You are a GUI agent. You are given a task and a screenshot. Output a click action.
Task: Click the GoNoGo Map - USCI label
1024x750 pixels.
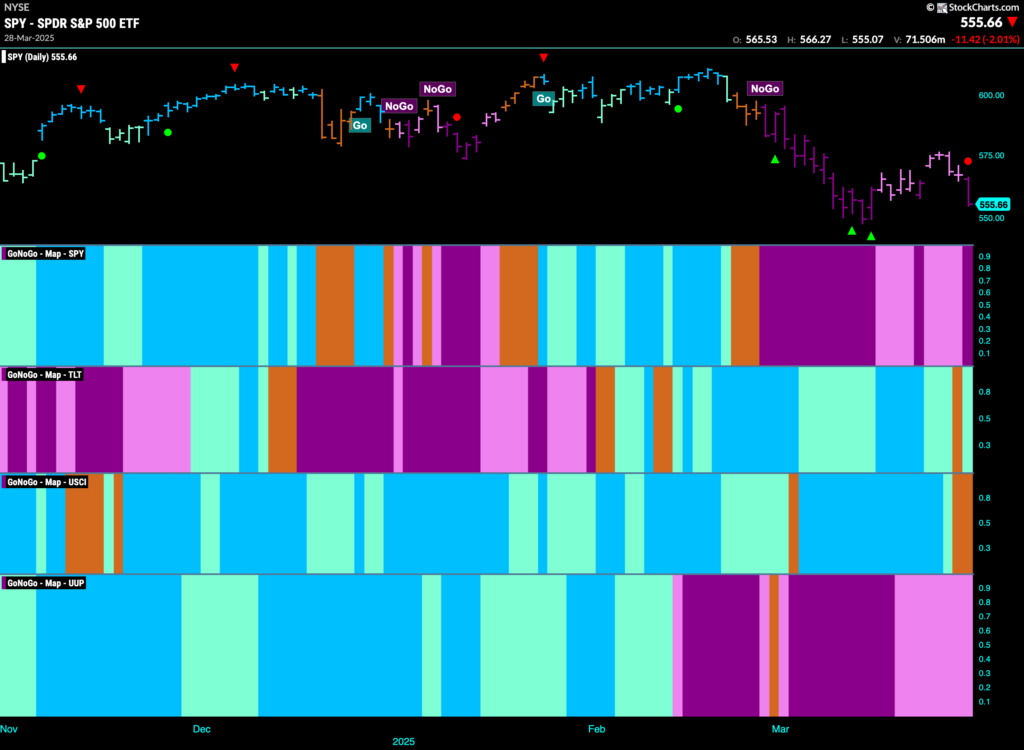click(45, 482)
